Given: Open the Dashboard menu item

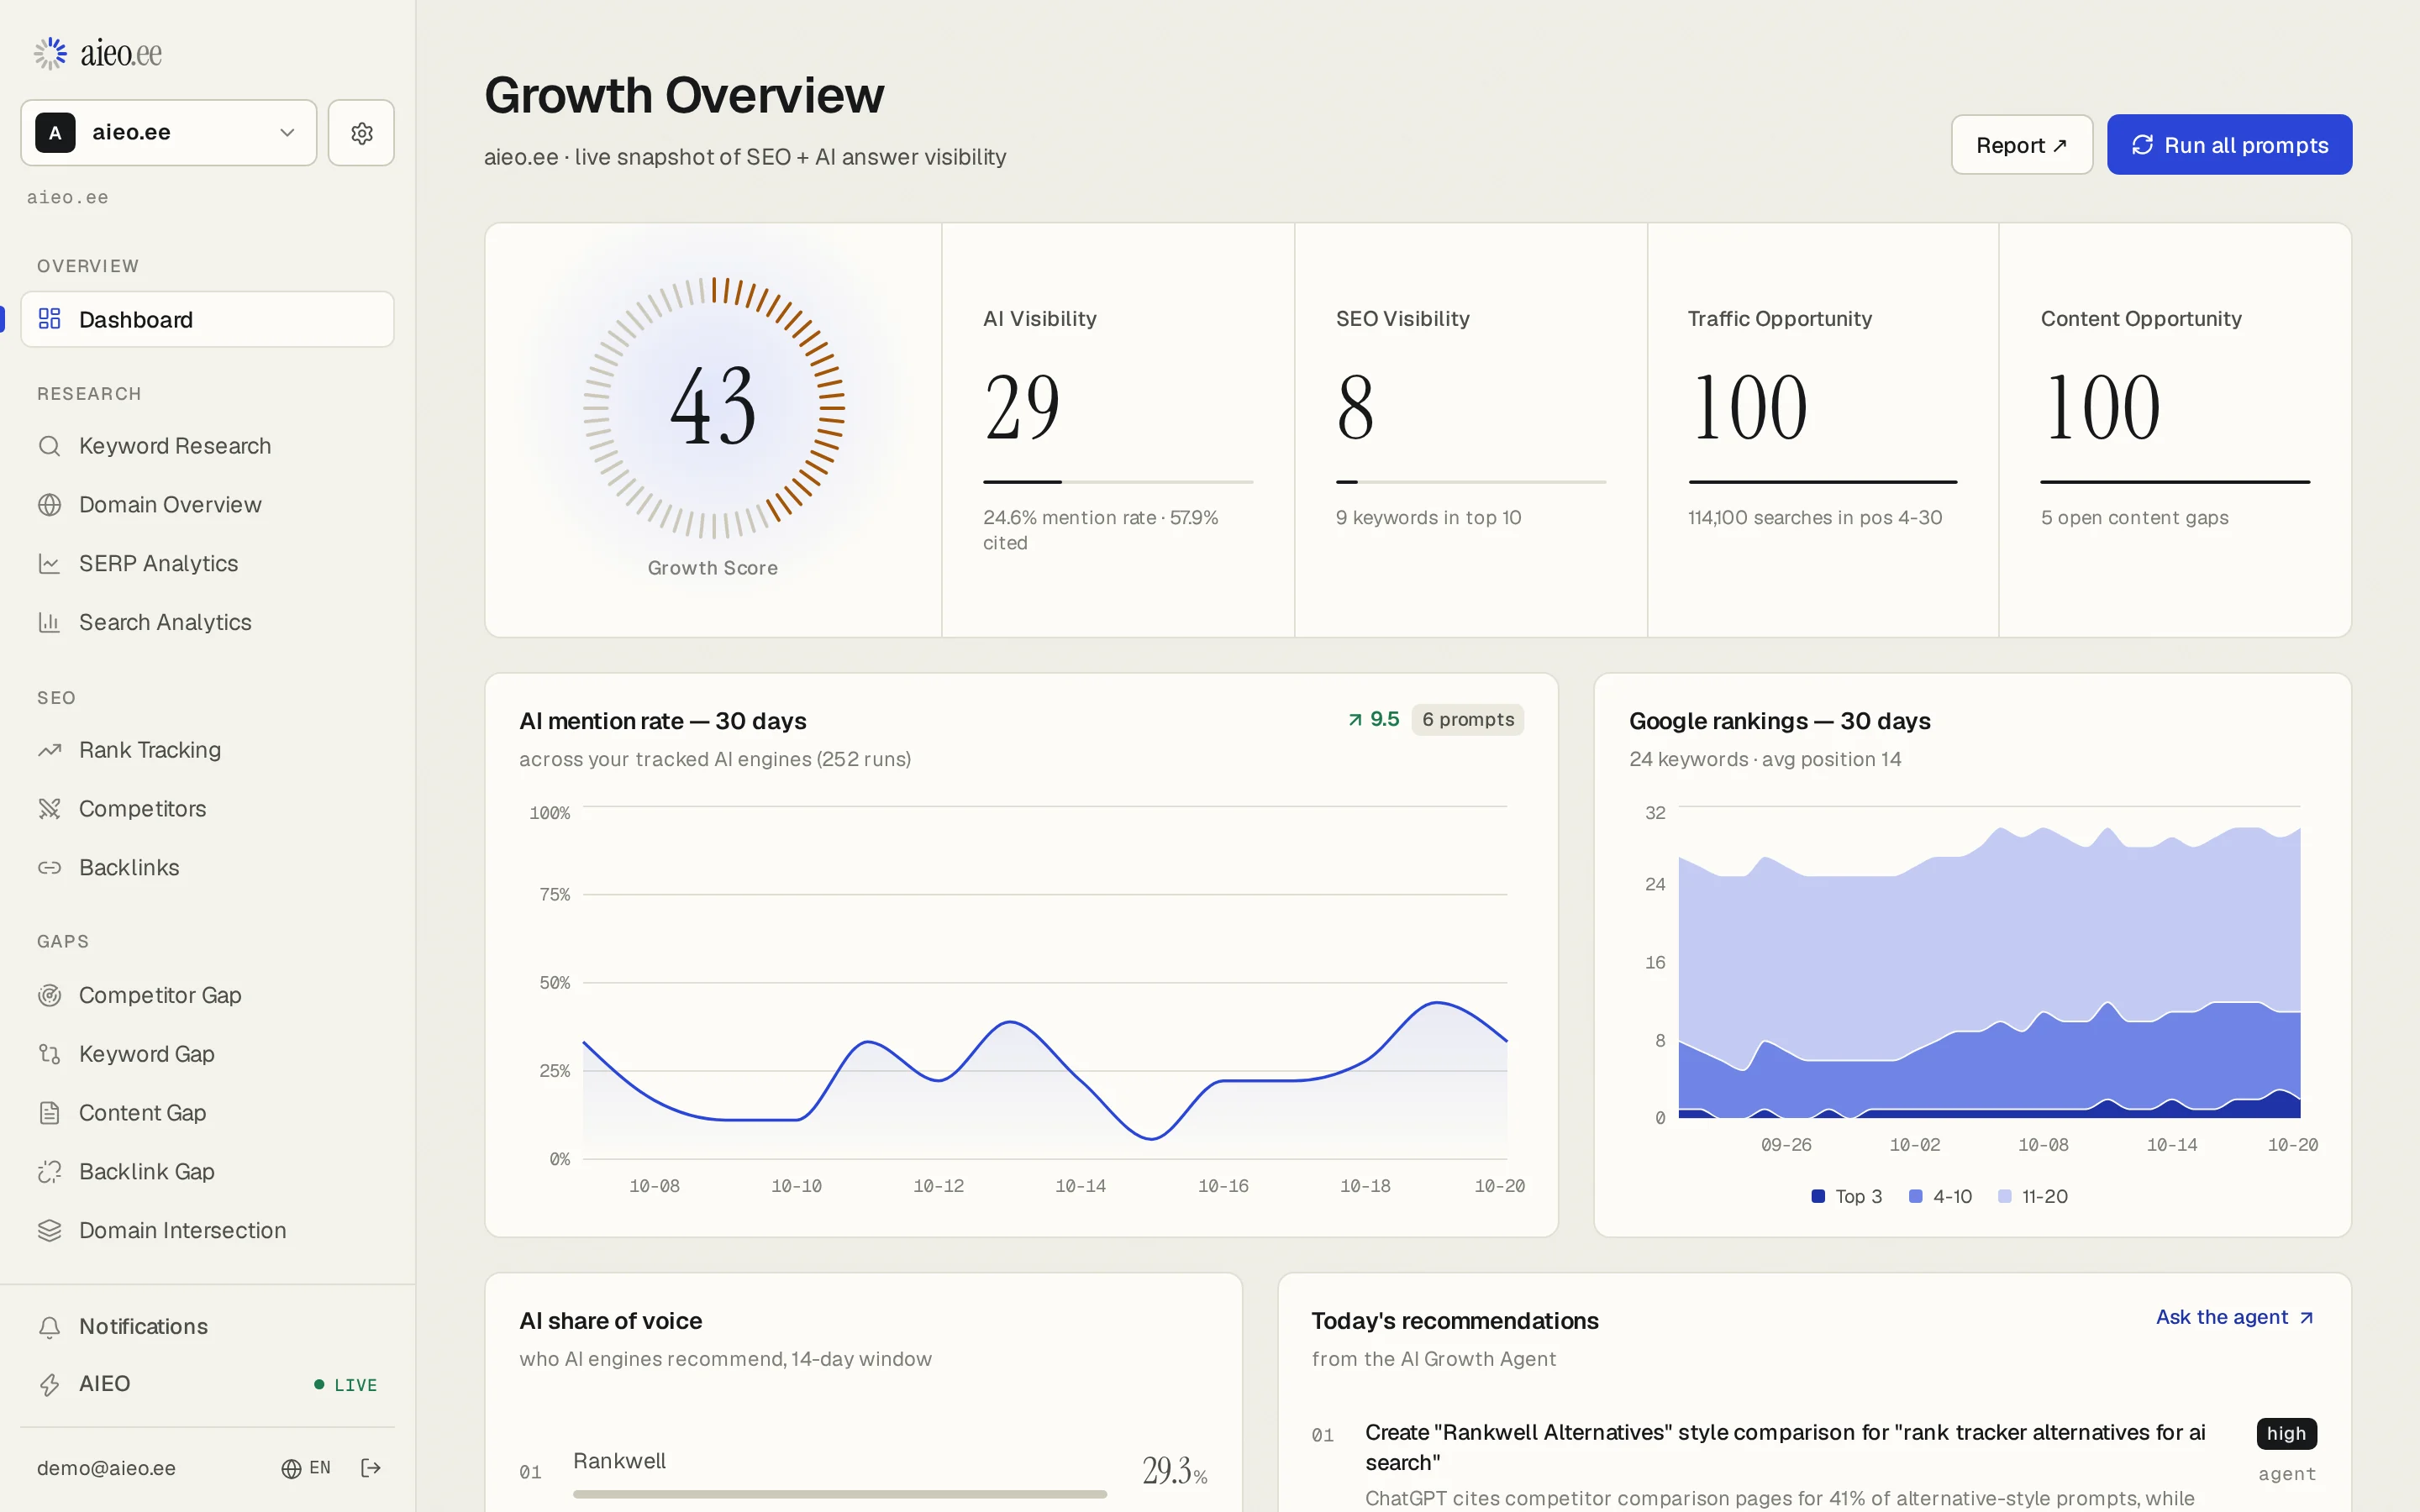Looking at the screenshot, I should point(207,320).
